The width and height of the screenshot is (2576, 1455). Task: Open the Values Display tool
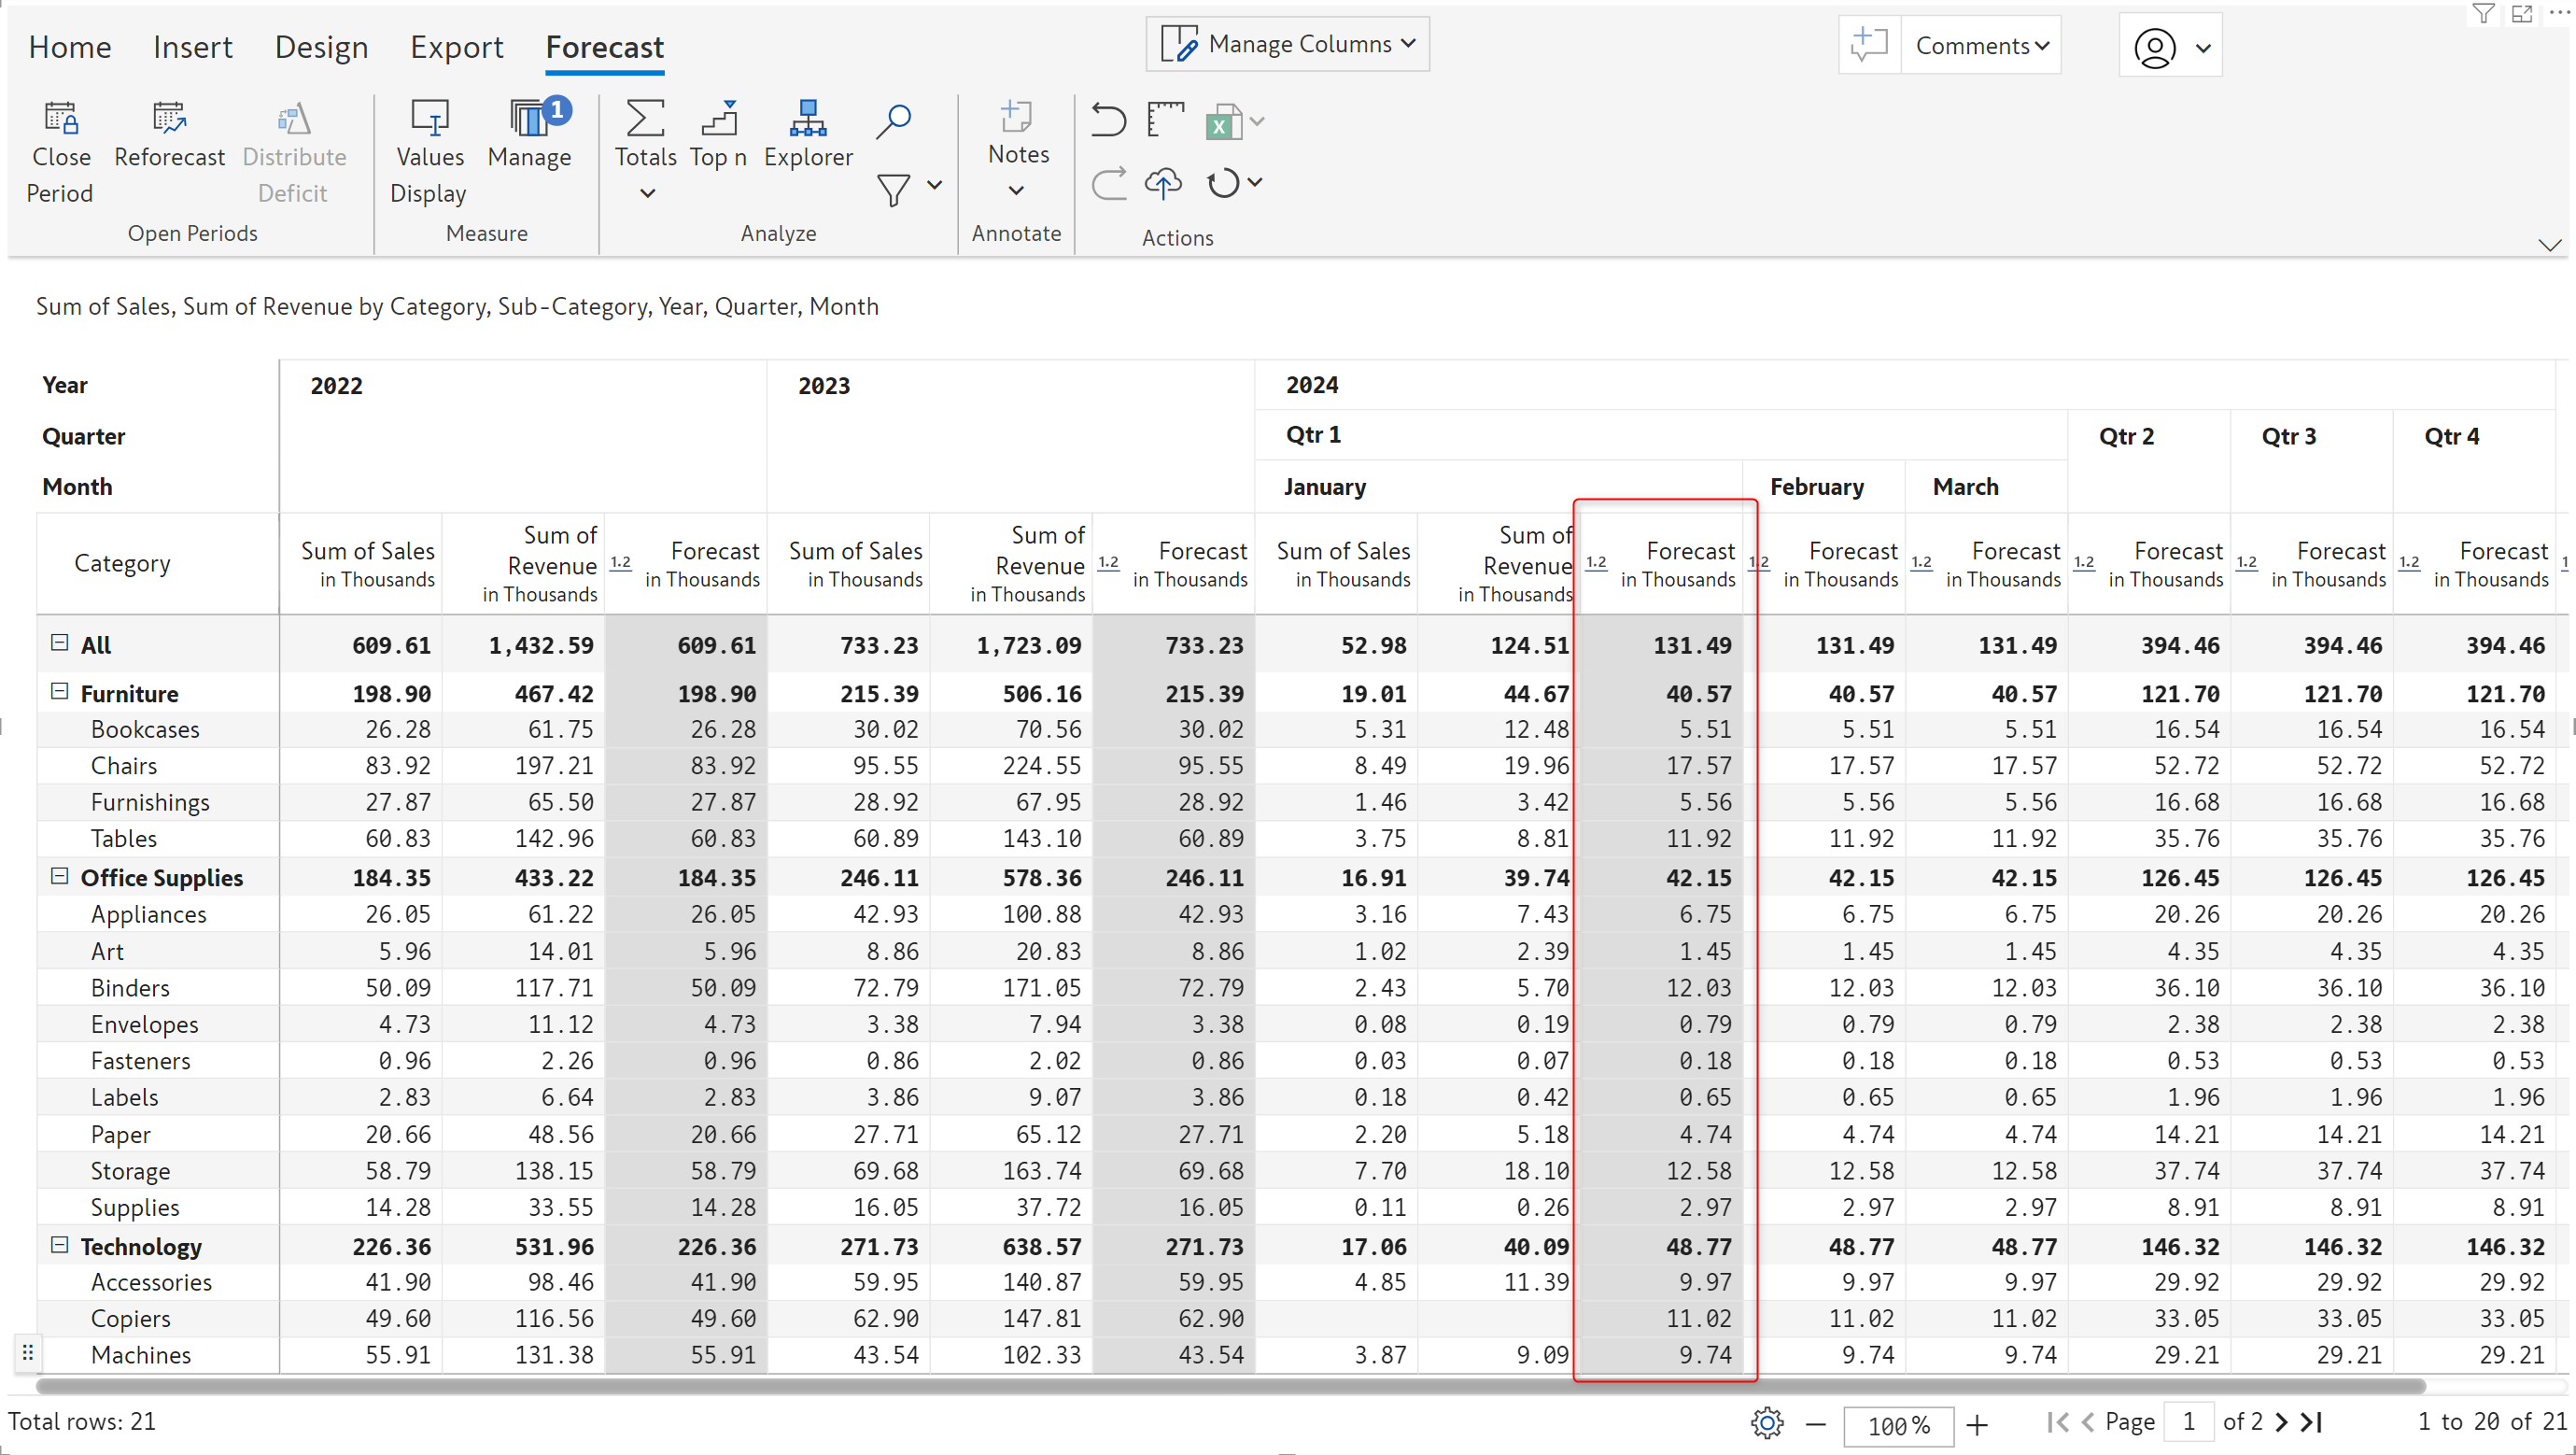tap(430, 119)
